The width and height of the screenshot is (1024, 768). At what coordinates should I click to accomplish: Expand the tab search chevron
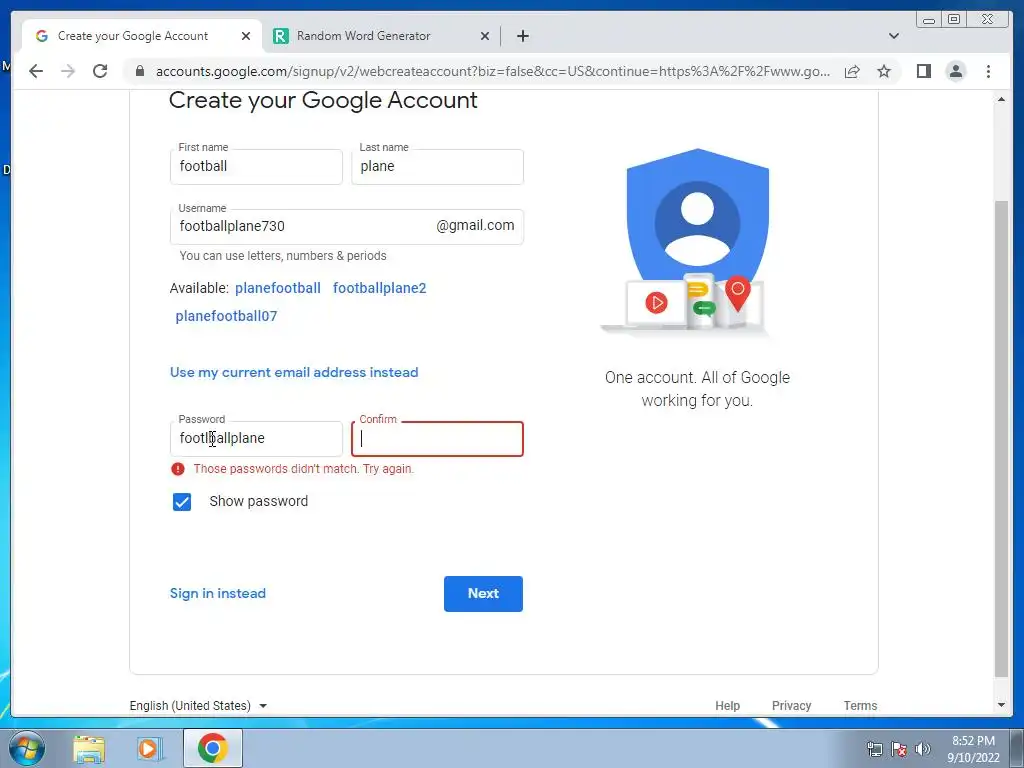click(894, 36)
